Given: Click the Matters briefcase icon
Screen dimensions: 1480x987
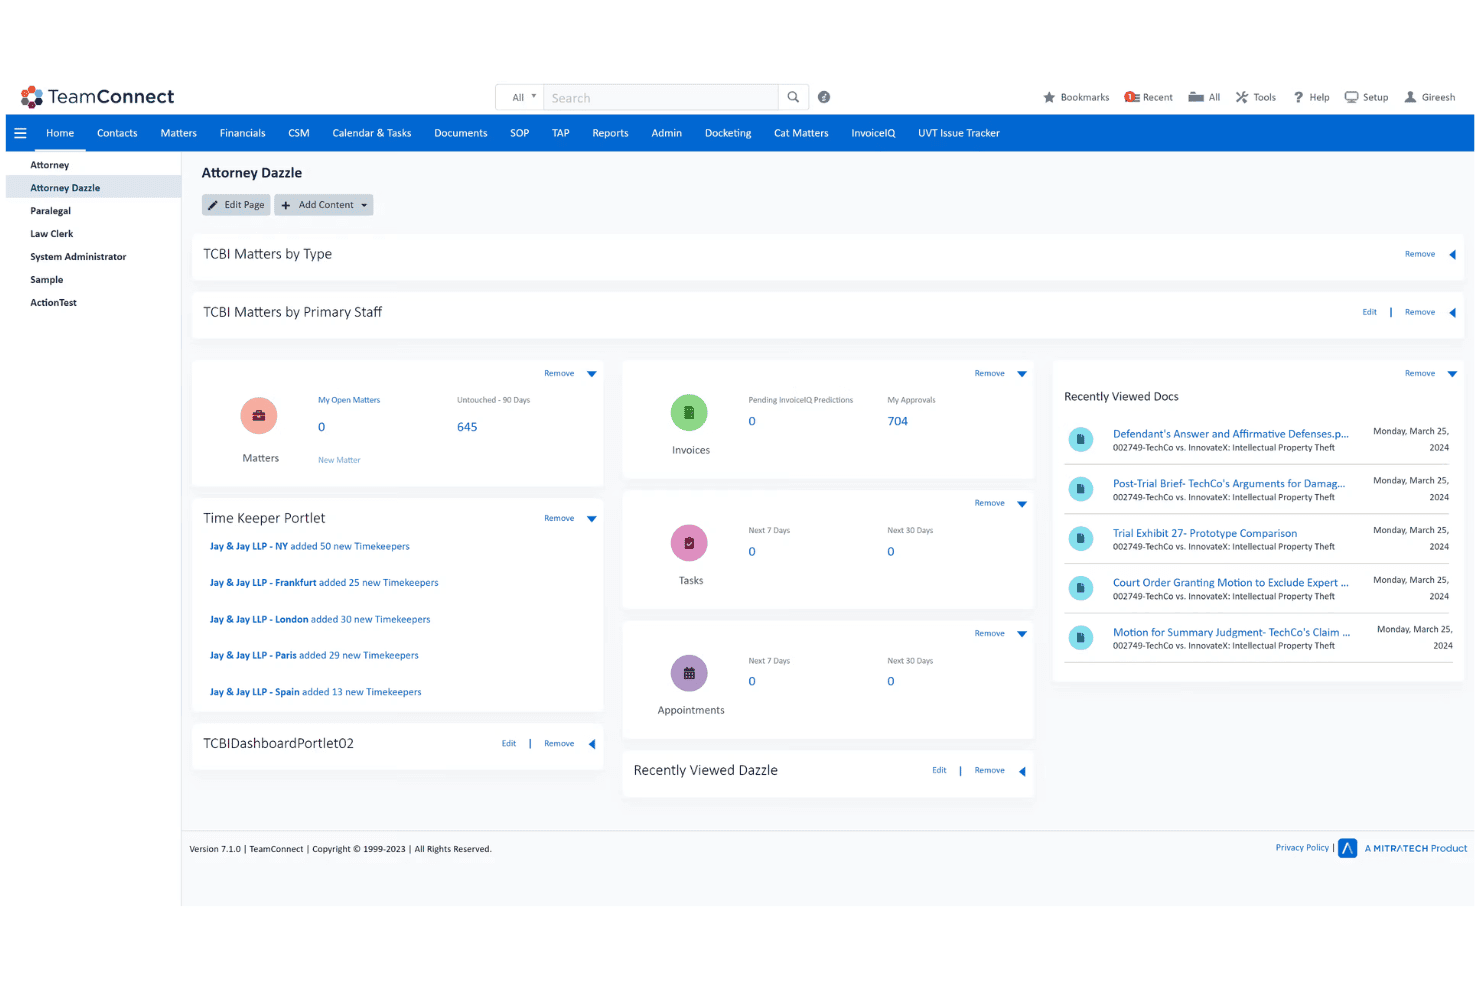Looking at the screenshot, I should tap(259, 416).
